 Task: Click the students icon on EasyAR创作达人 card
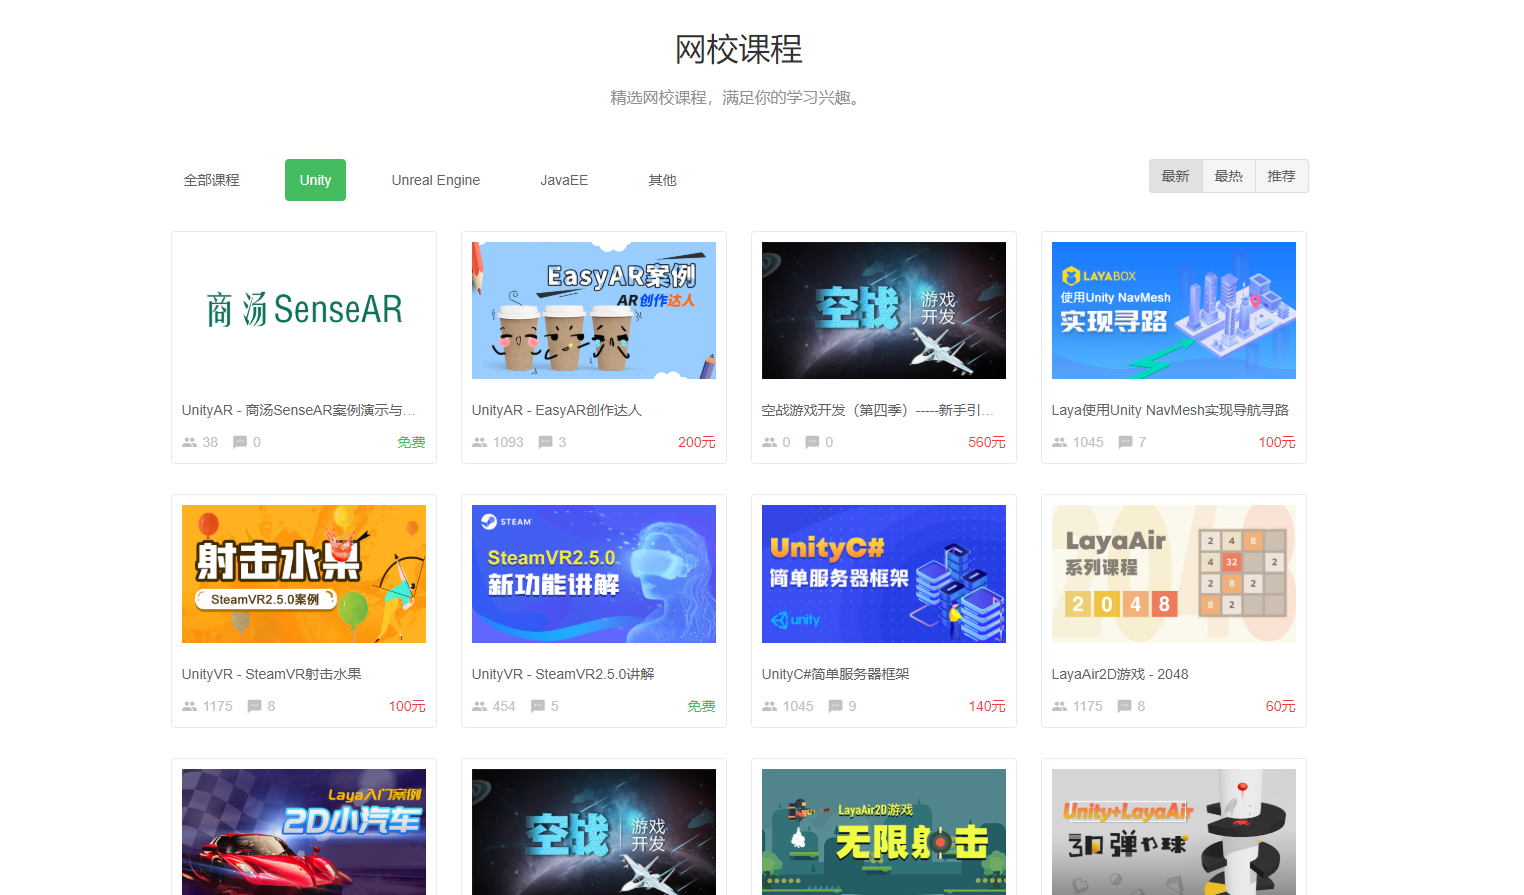480,442
